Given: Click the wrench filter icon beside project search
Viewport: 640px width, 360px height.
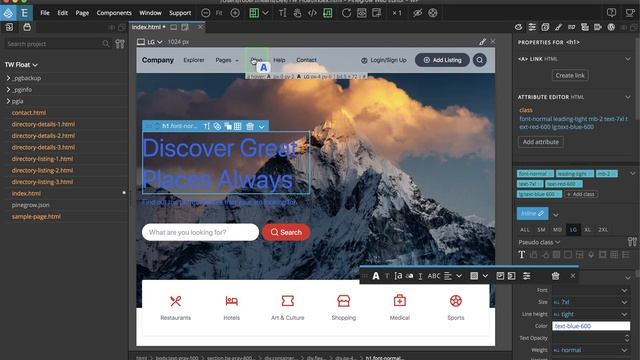Looking at the screenshot, I should pyautogui.click(x=120, y=44).
